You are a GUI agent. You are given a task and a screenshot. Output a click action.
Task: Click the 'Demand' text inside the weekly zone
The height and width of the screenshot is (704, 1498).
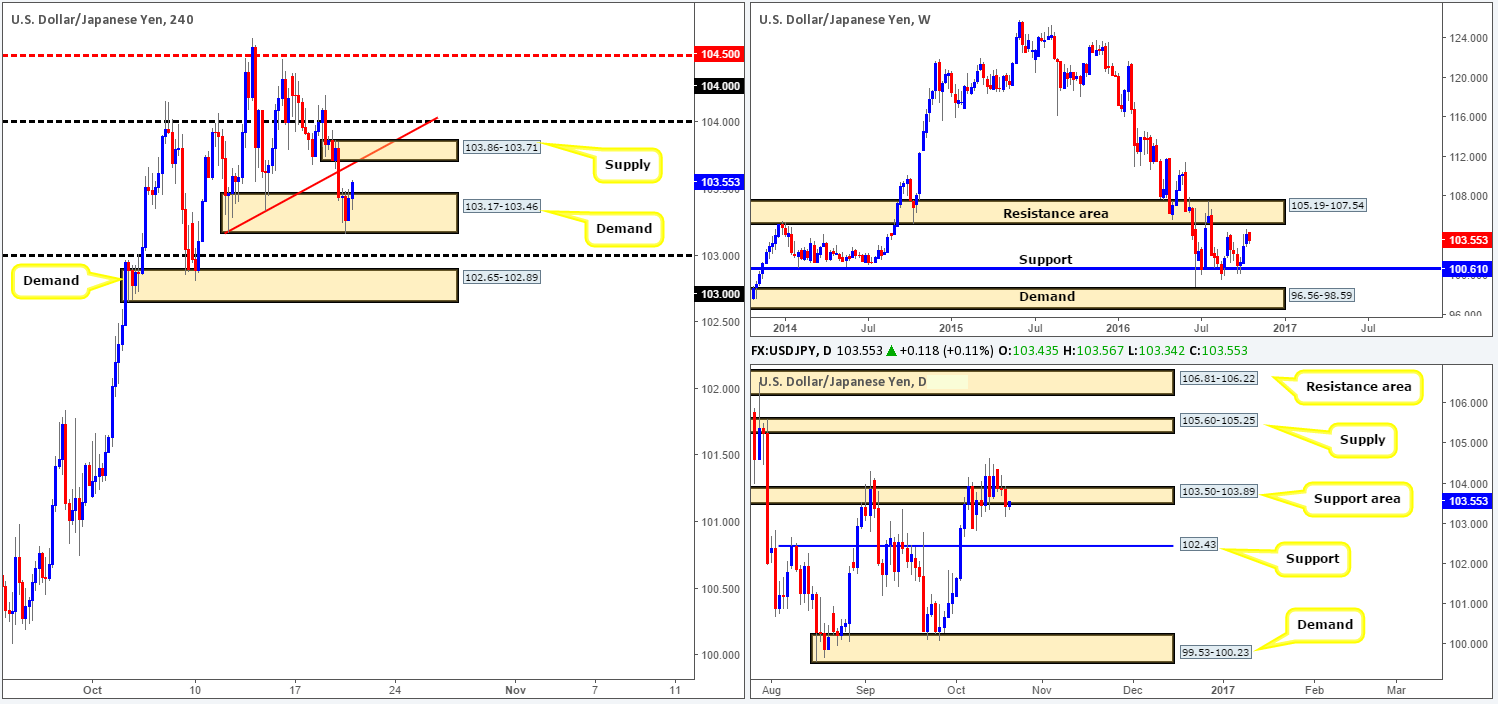(1047, 296)
